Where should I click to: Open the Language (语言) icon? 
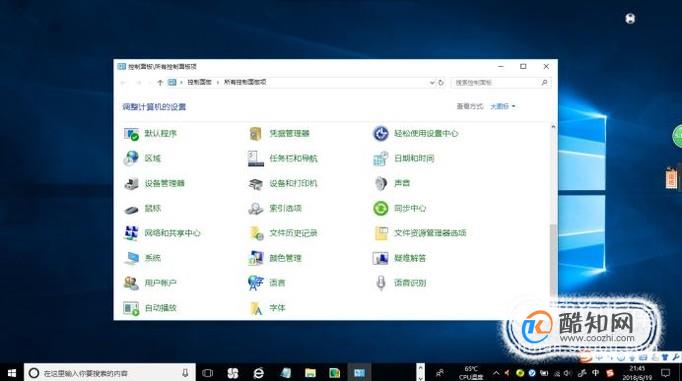(x=256, y=283)
